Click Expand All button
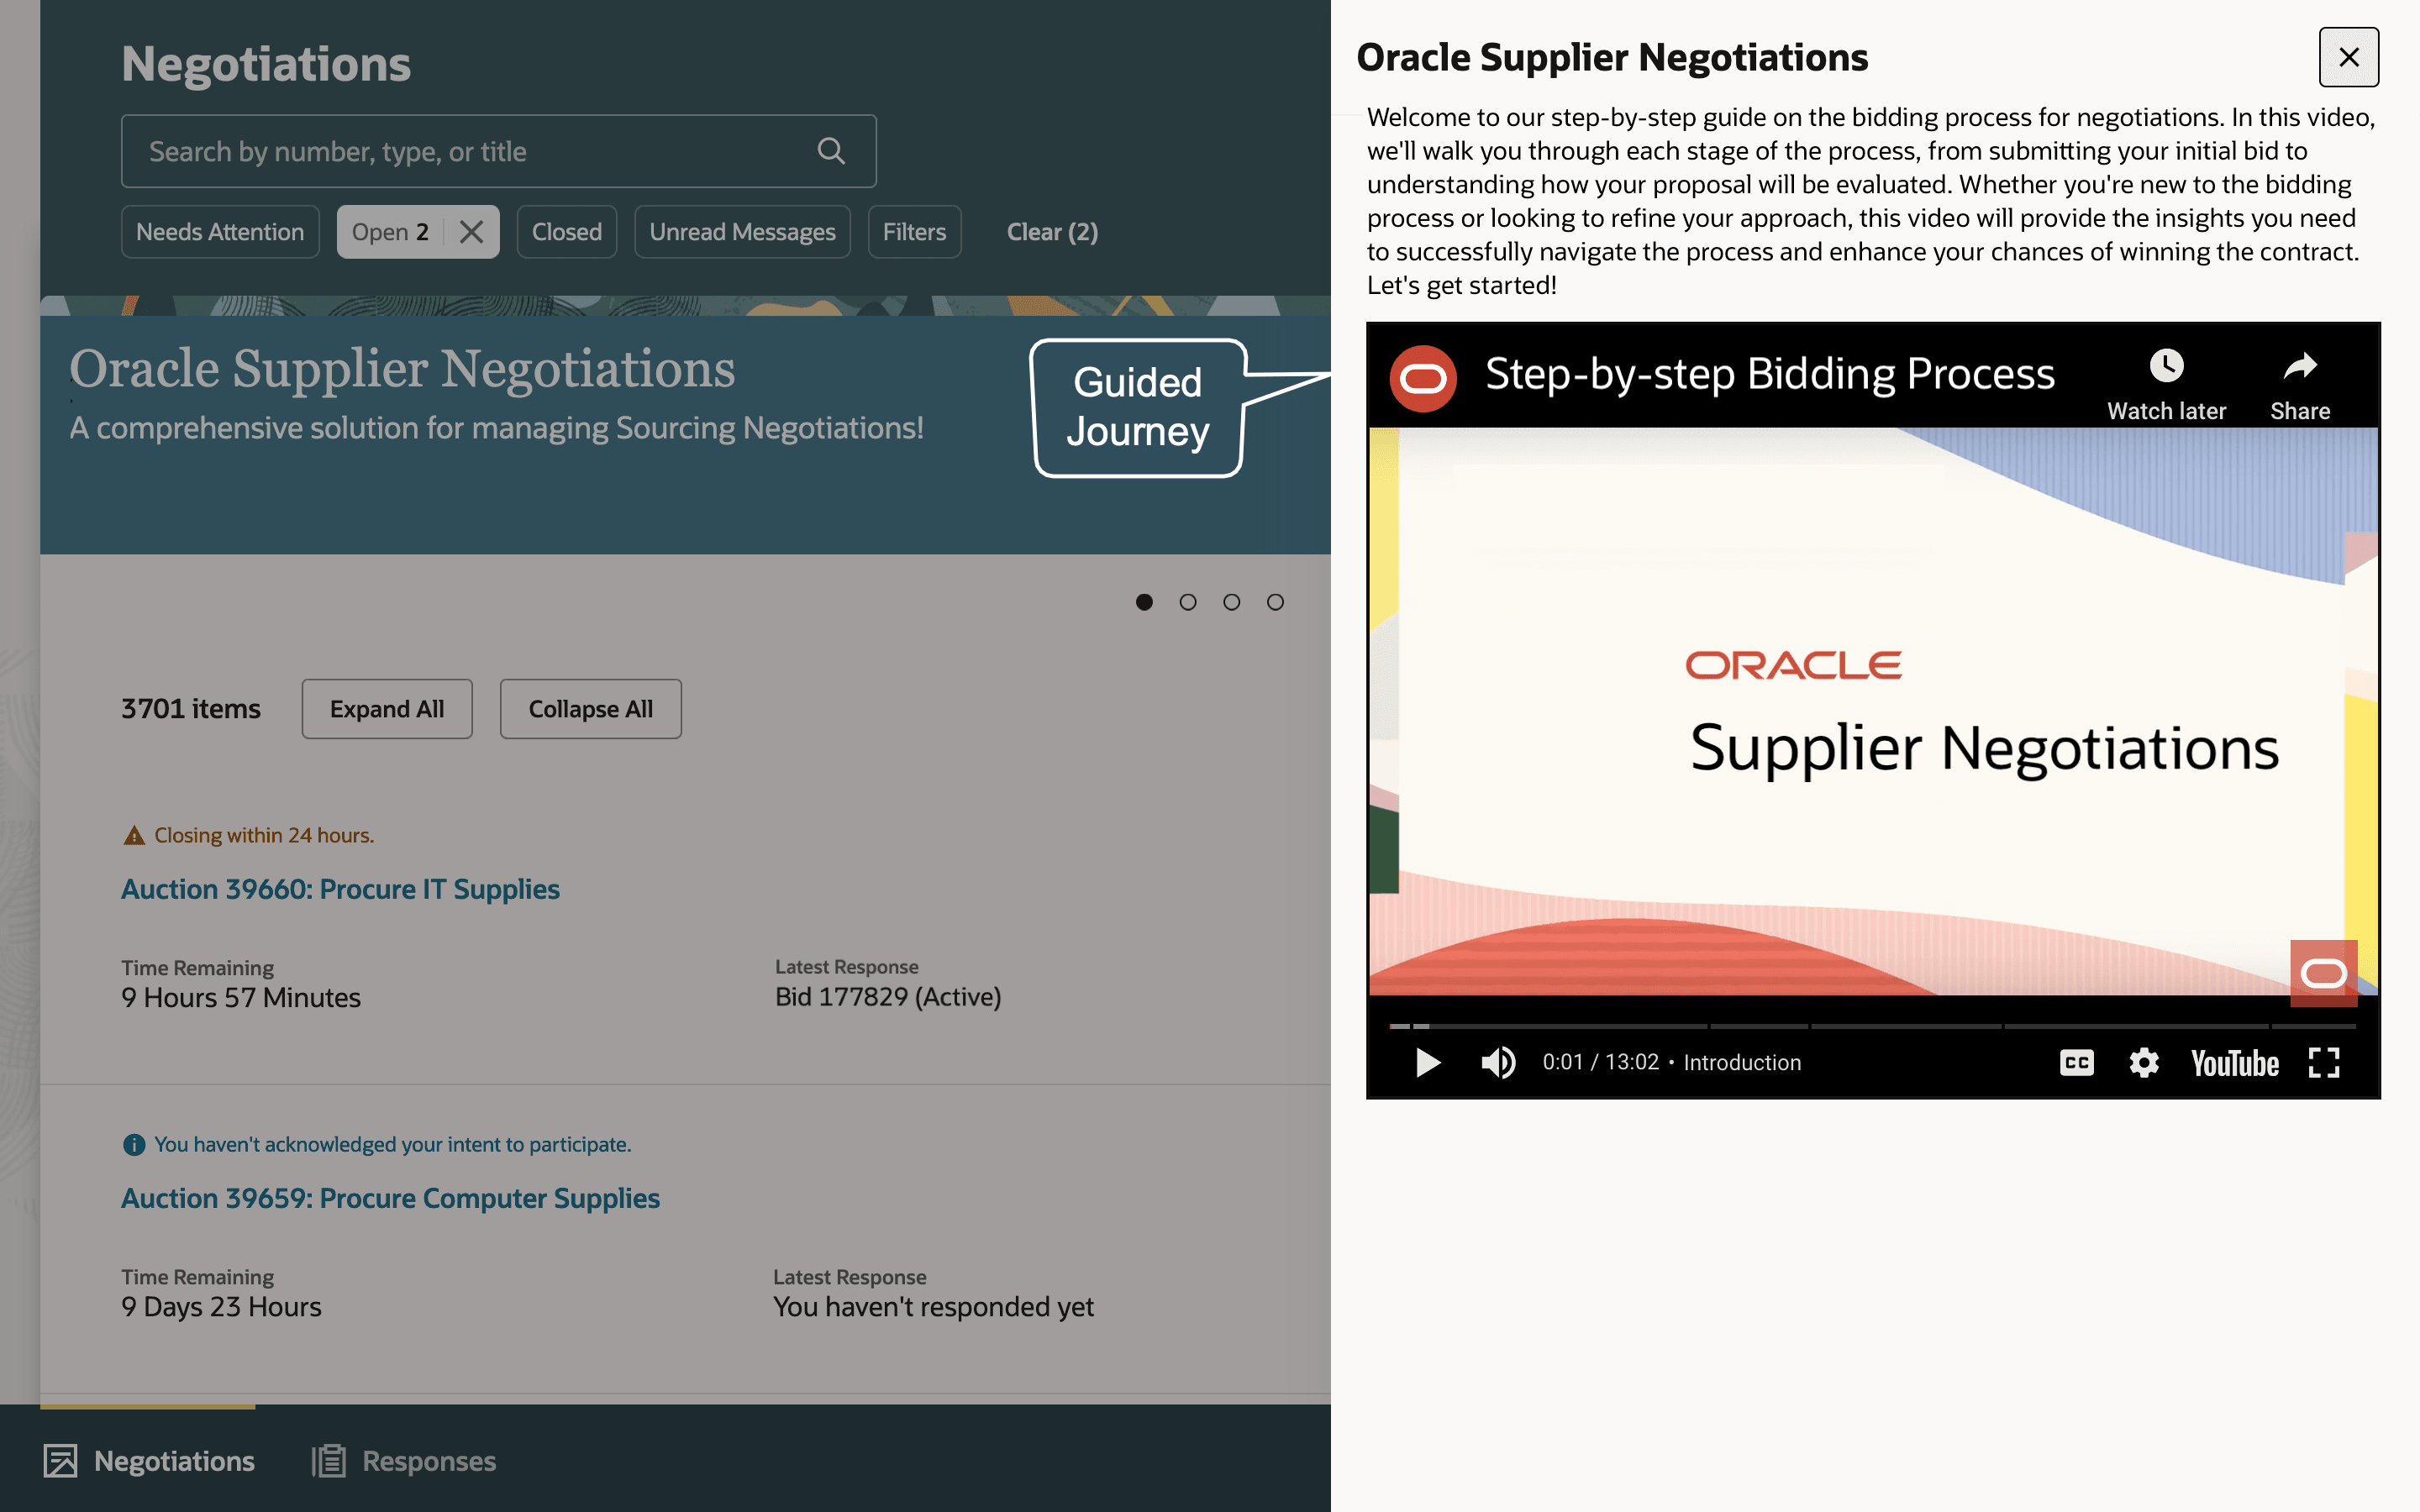The height and width of the screenshot is (1512, 2420). pyautogui.click(x=387, y=709)
